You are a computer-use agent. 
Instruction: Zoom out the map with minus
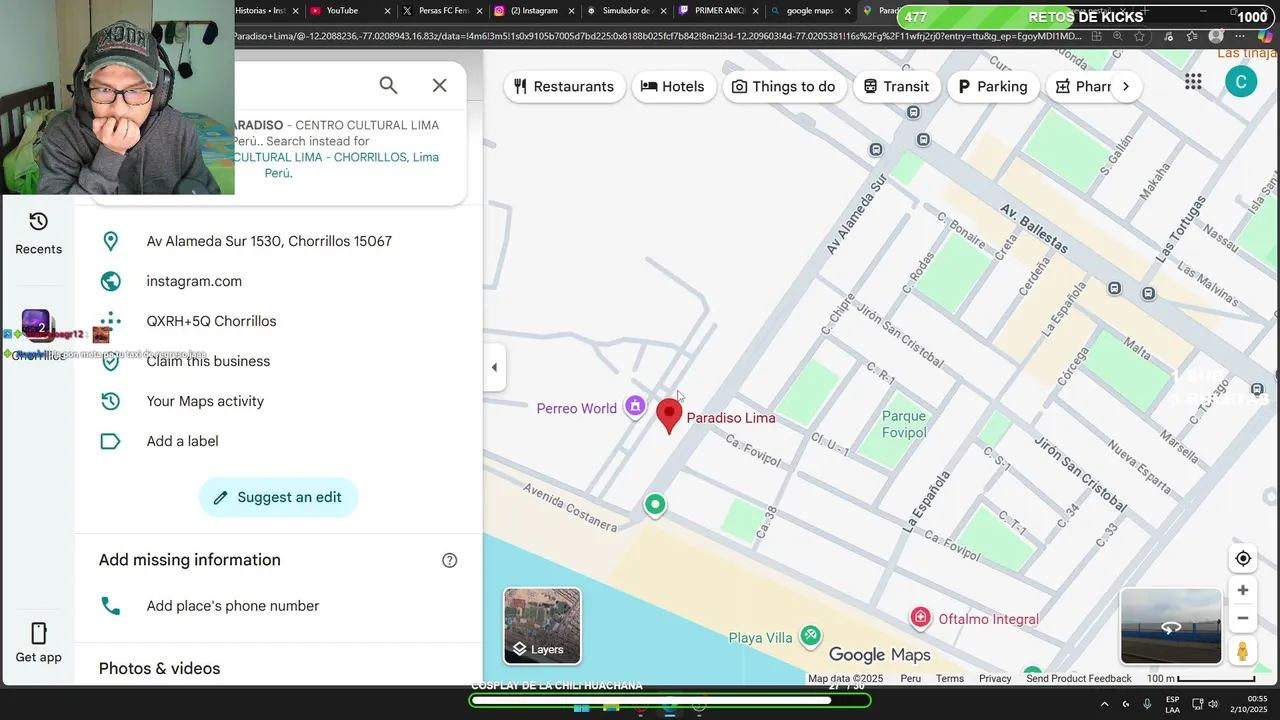[1243, 618]
